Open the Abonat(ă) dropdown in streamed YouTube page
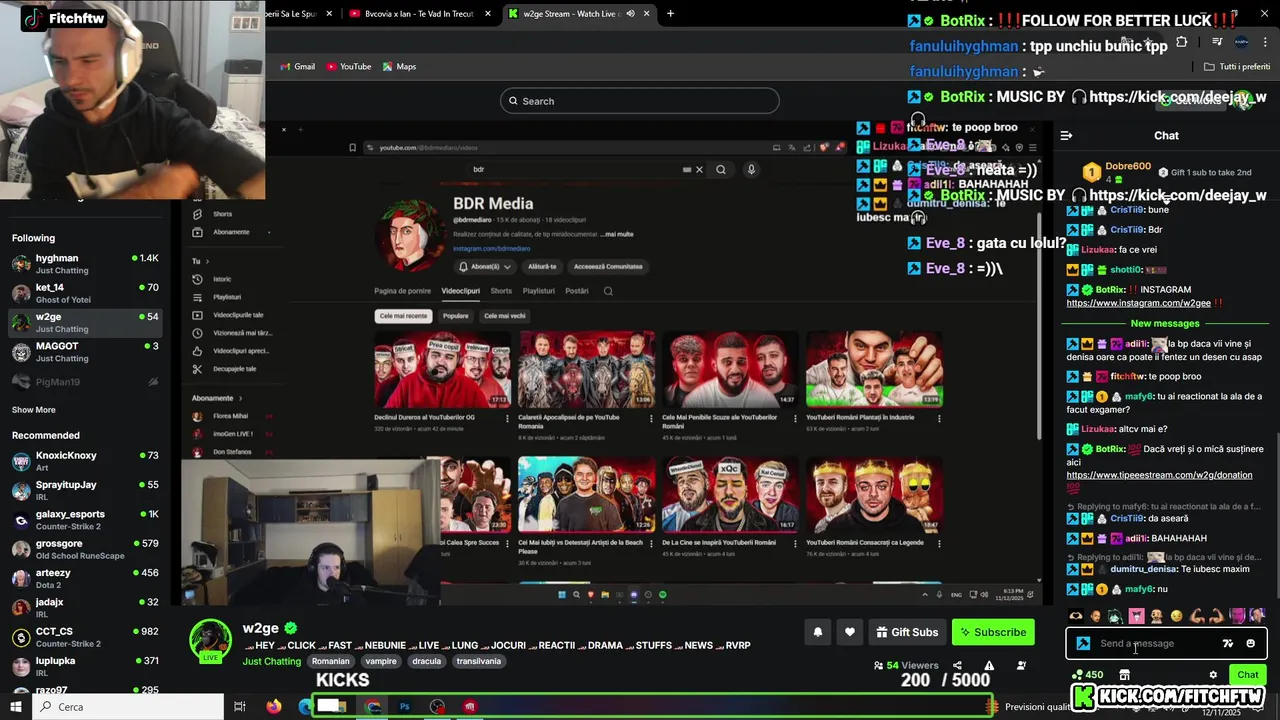The height and width of the screenshot is (720, 1280). [484, 267]
